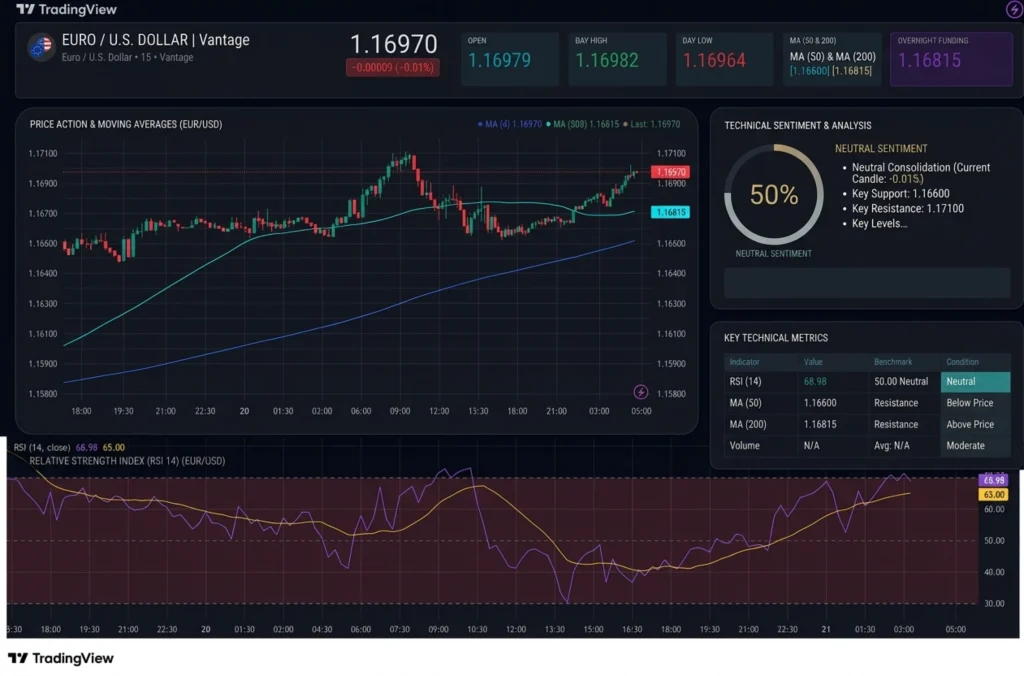Open the Day High 1.16982 card

tap(617, 59)
